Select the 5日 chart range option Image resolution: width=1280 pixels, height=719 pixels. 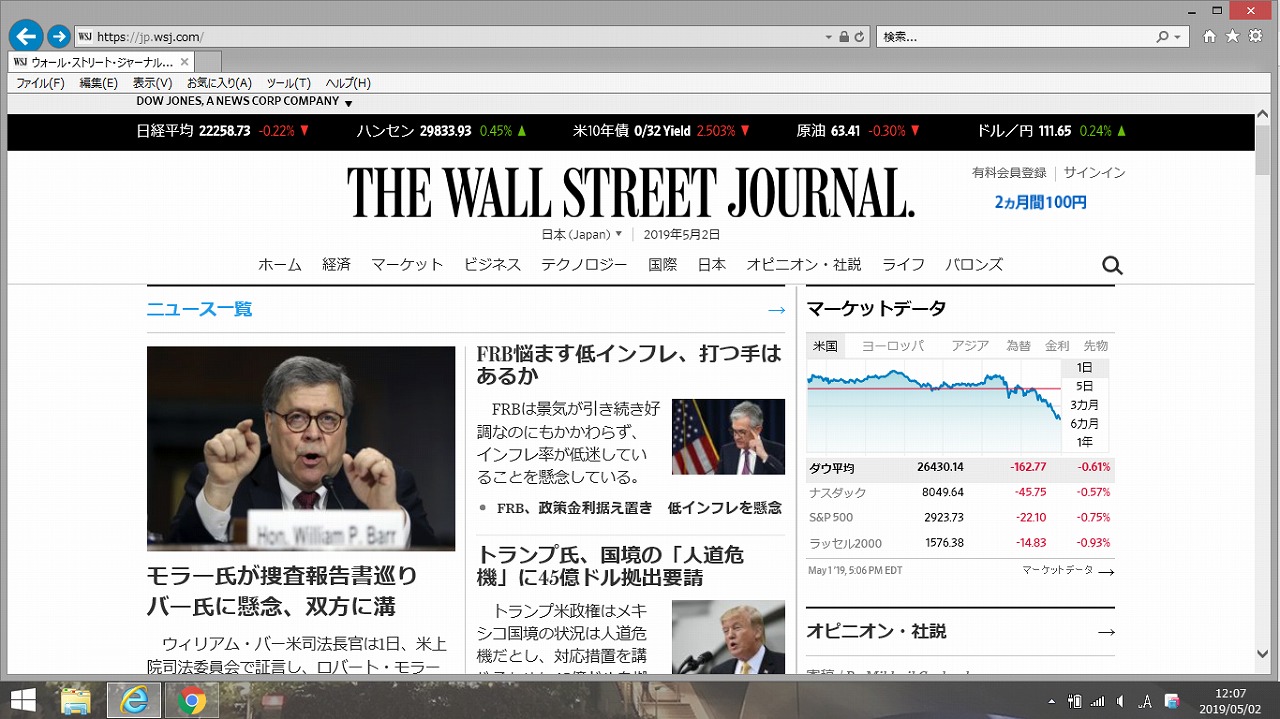[1085, 386]
